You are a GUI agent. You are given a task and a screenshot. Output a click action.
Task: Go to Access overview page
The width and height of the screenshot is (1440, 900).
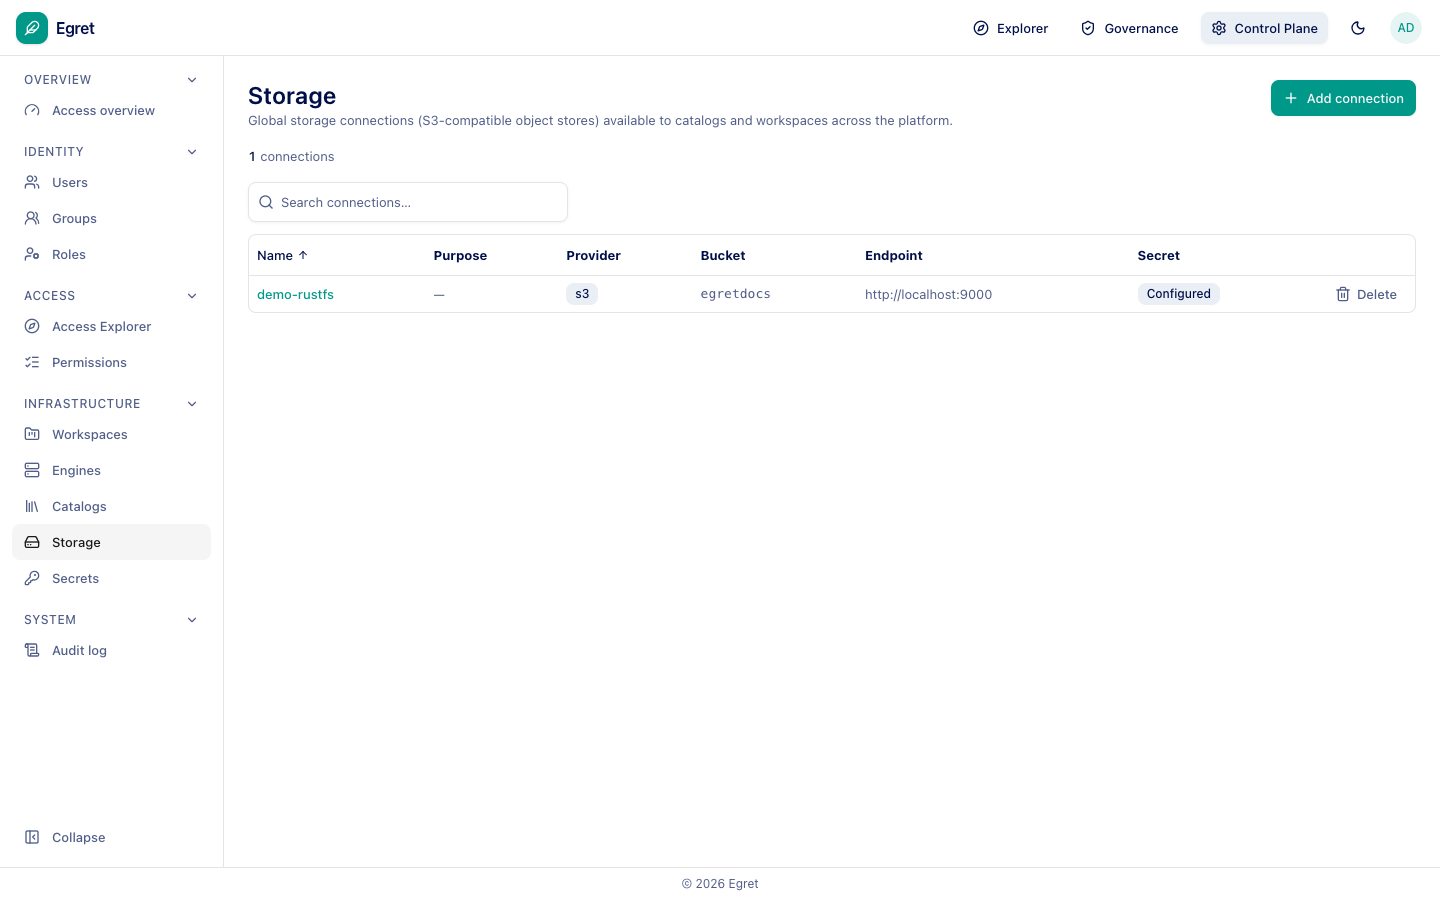click(x=111, y=111)
